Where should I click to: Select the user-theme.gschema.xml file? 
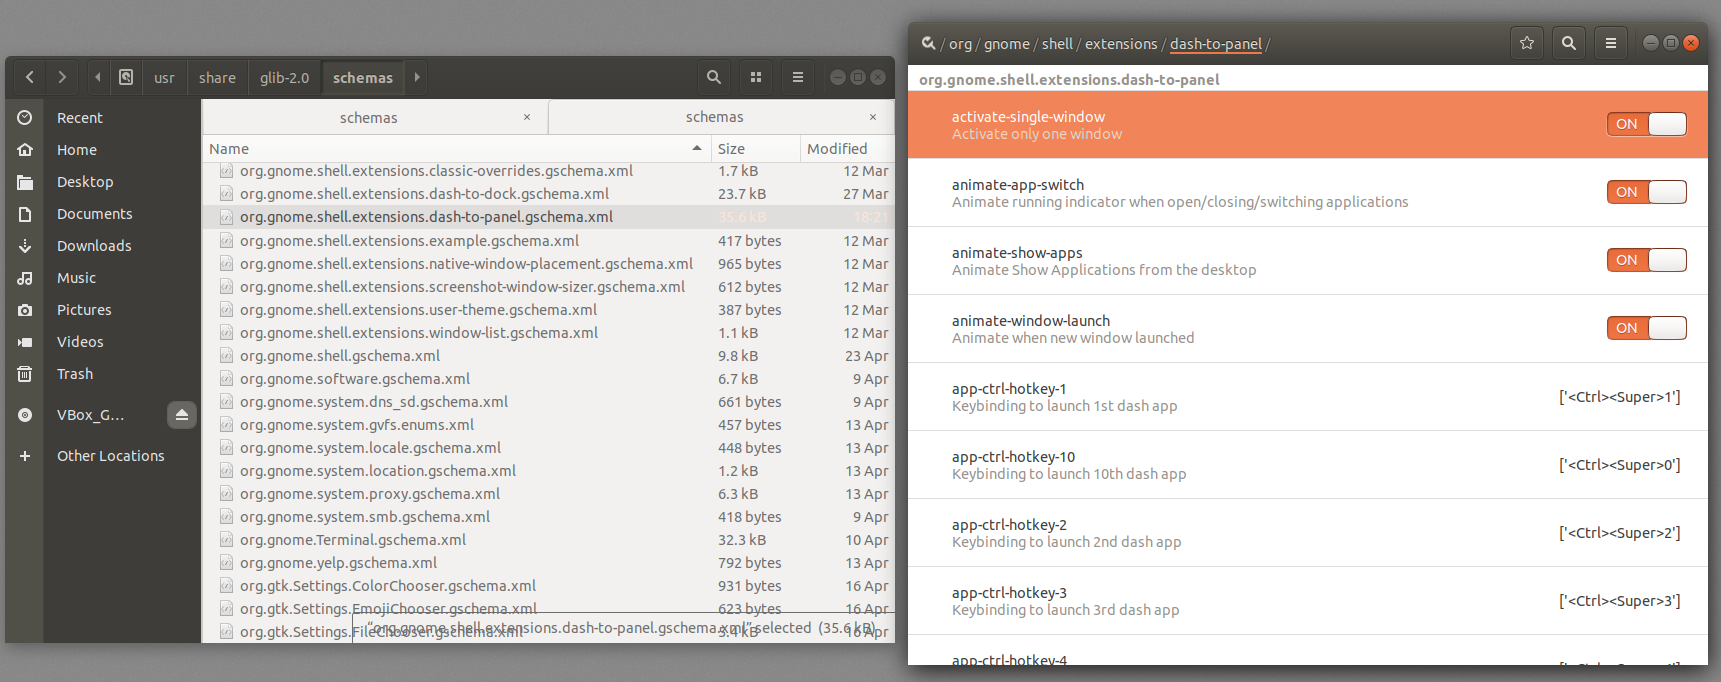548,310
